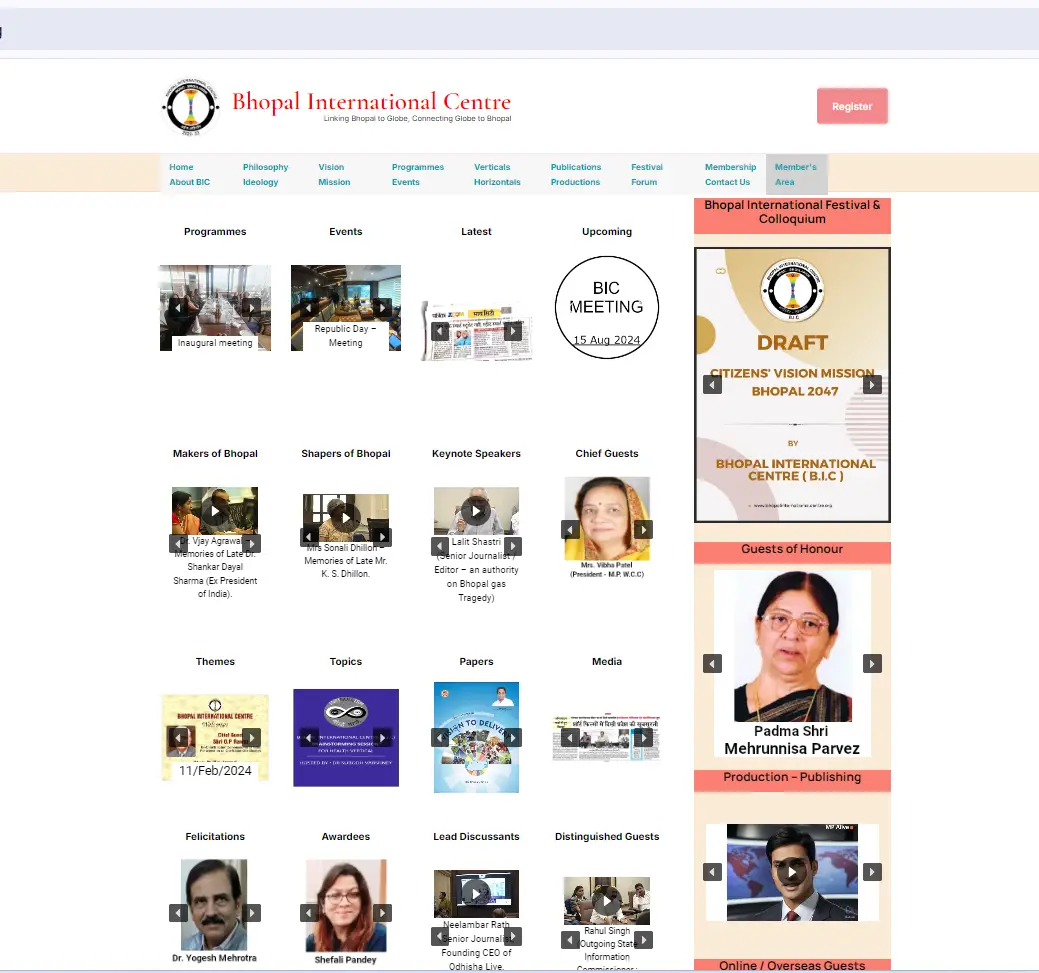This screenshot has width=1039, height=973.
Task: Play the Production - Publishing video
Action: (x=792, y=872)
